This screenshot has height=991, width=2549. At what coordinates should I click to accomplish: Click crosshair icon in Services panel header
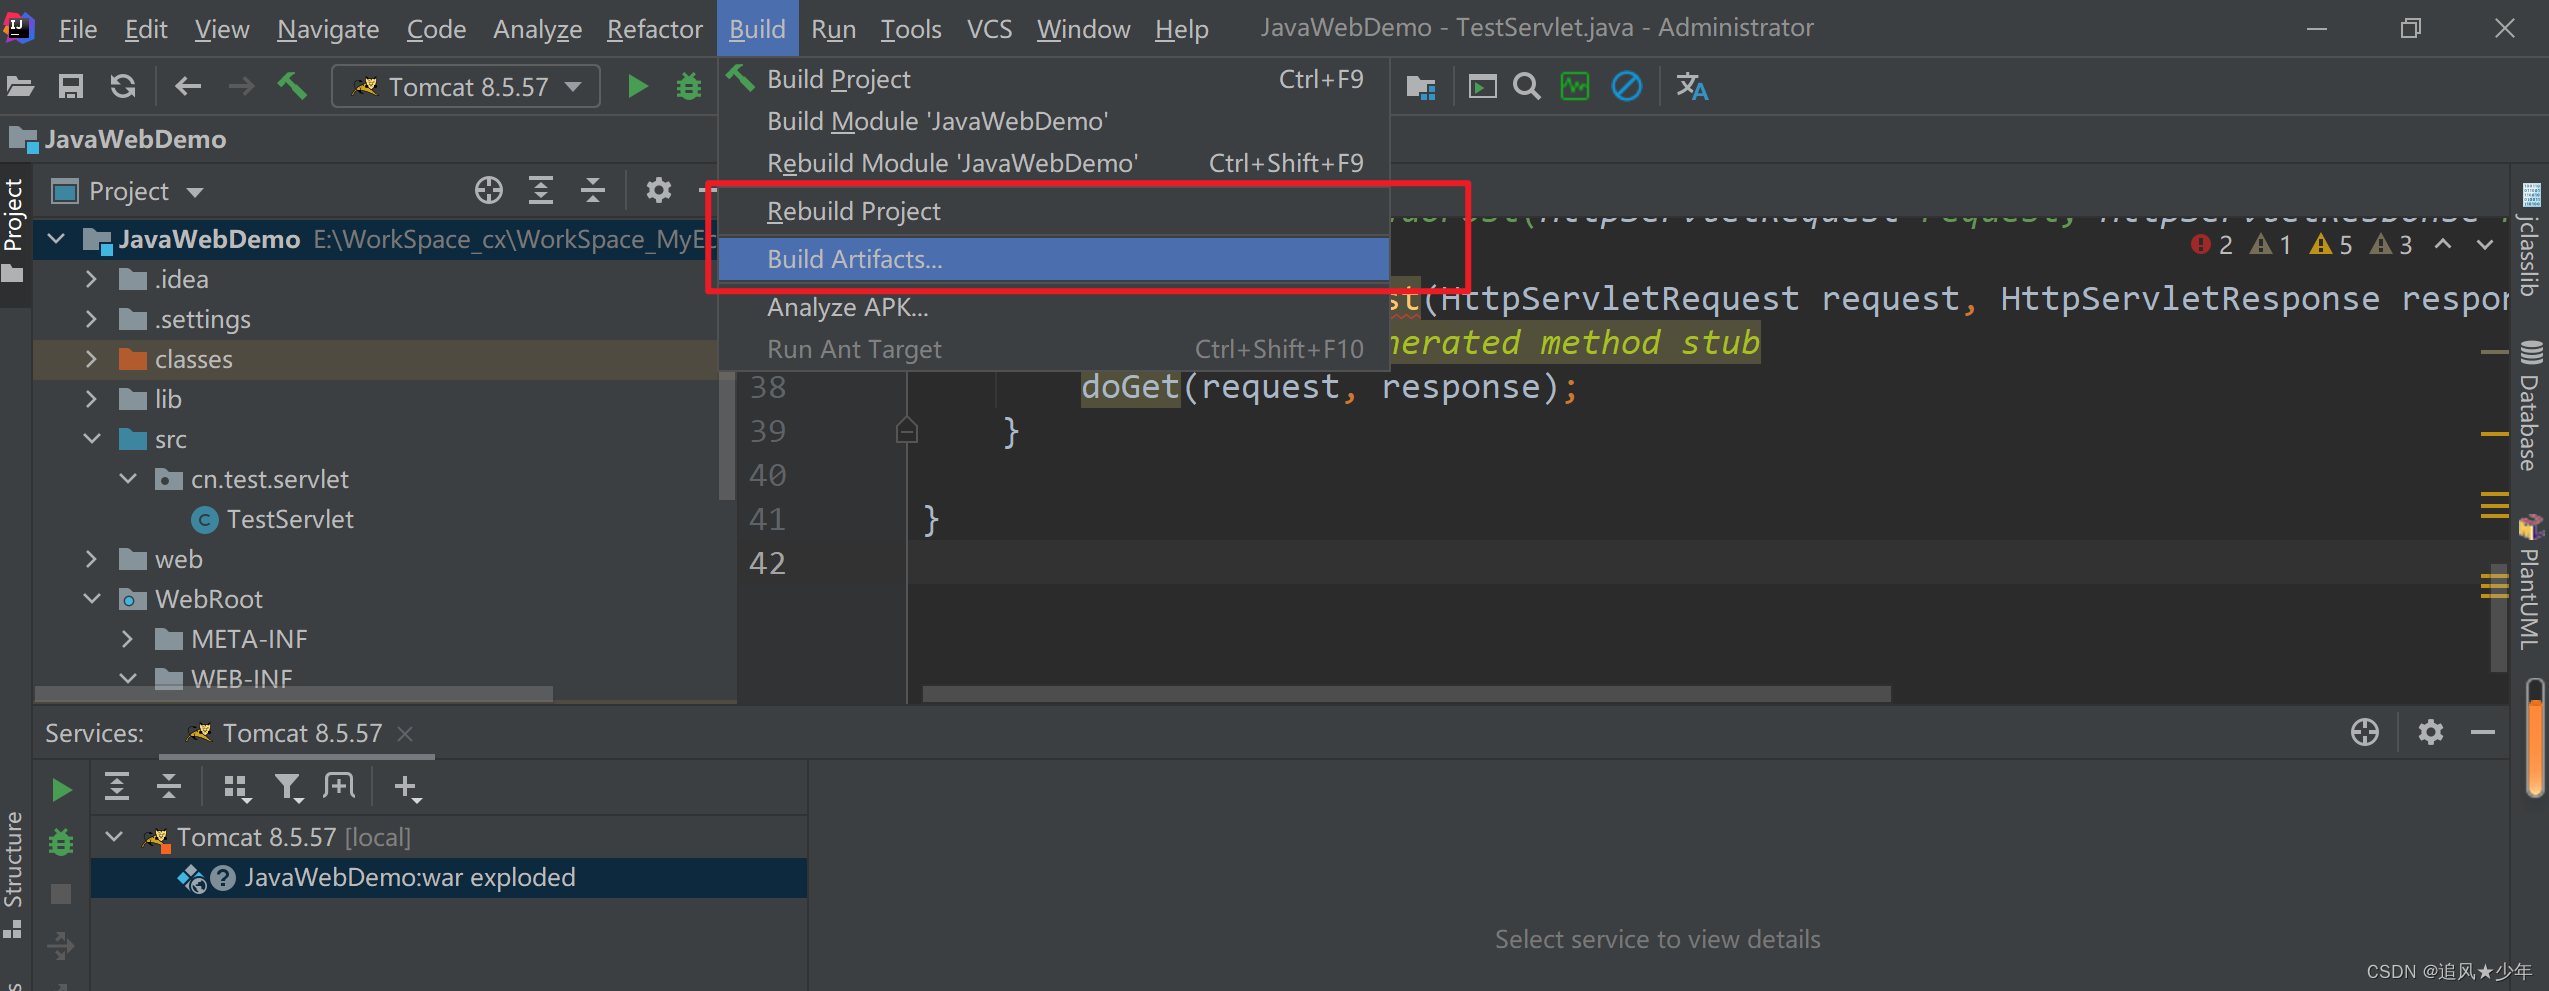[x=2365, y=732]
